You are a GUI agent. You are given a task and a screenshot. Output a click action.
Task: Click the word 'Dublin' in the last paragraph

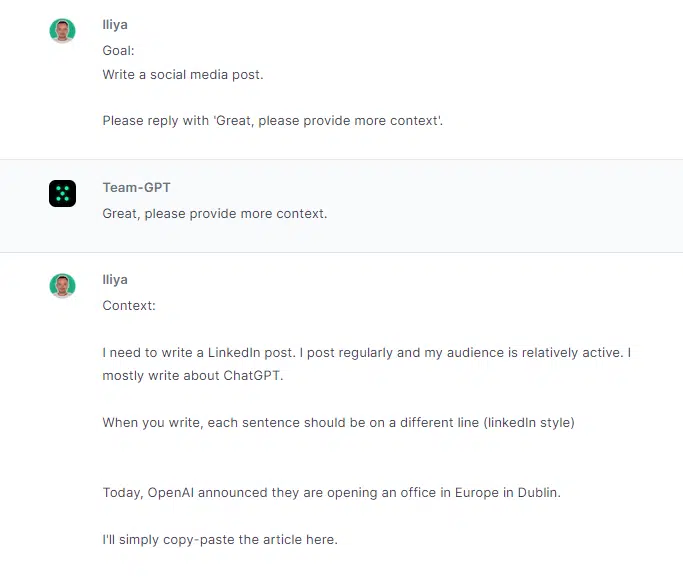coord(537,493)
